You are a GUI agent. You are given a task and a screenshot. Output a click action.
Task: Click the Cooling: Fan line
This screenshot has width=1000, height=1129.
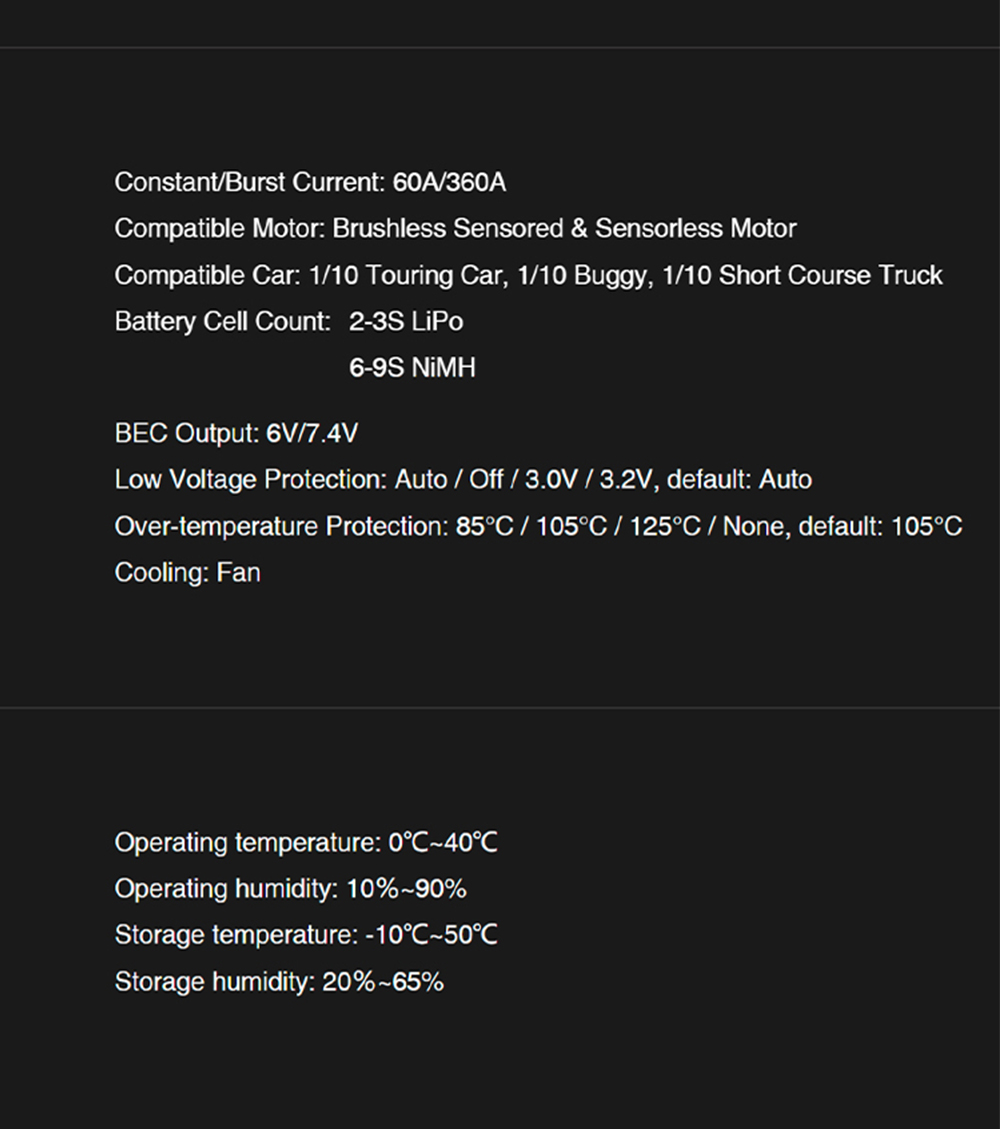click(188, 573)
